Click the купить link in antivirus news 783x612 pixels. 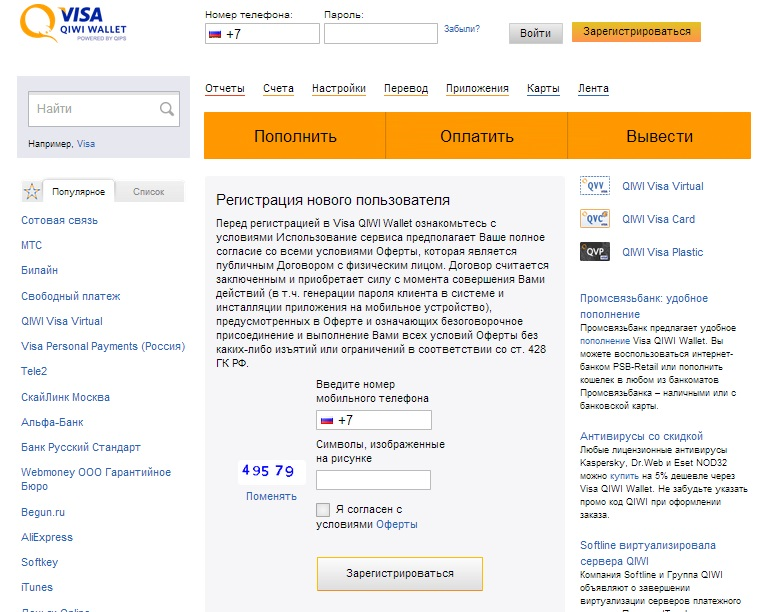click(624, 476)
